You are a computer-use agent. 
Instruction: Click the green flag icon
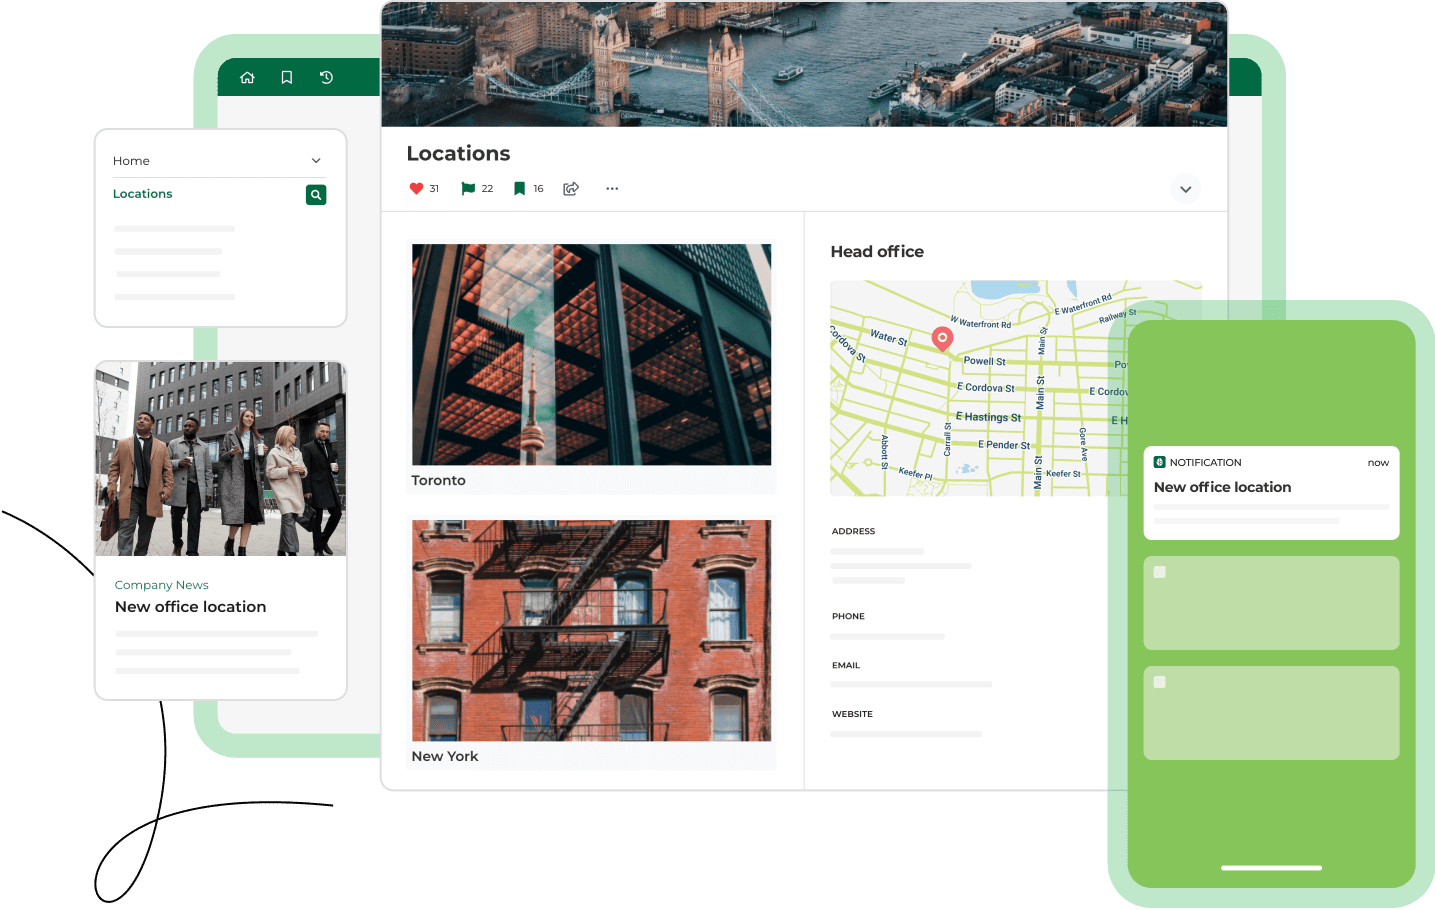pyautogui.click(x=467, y=189)
